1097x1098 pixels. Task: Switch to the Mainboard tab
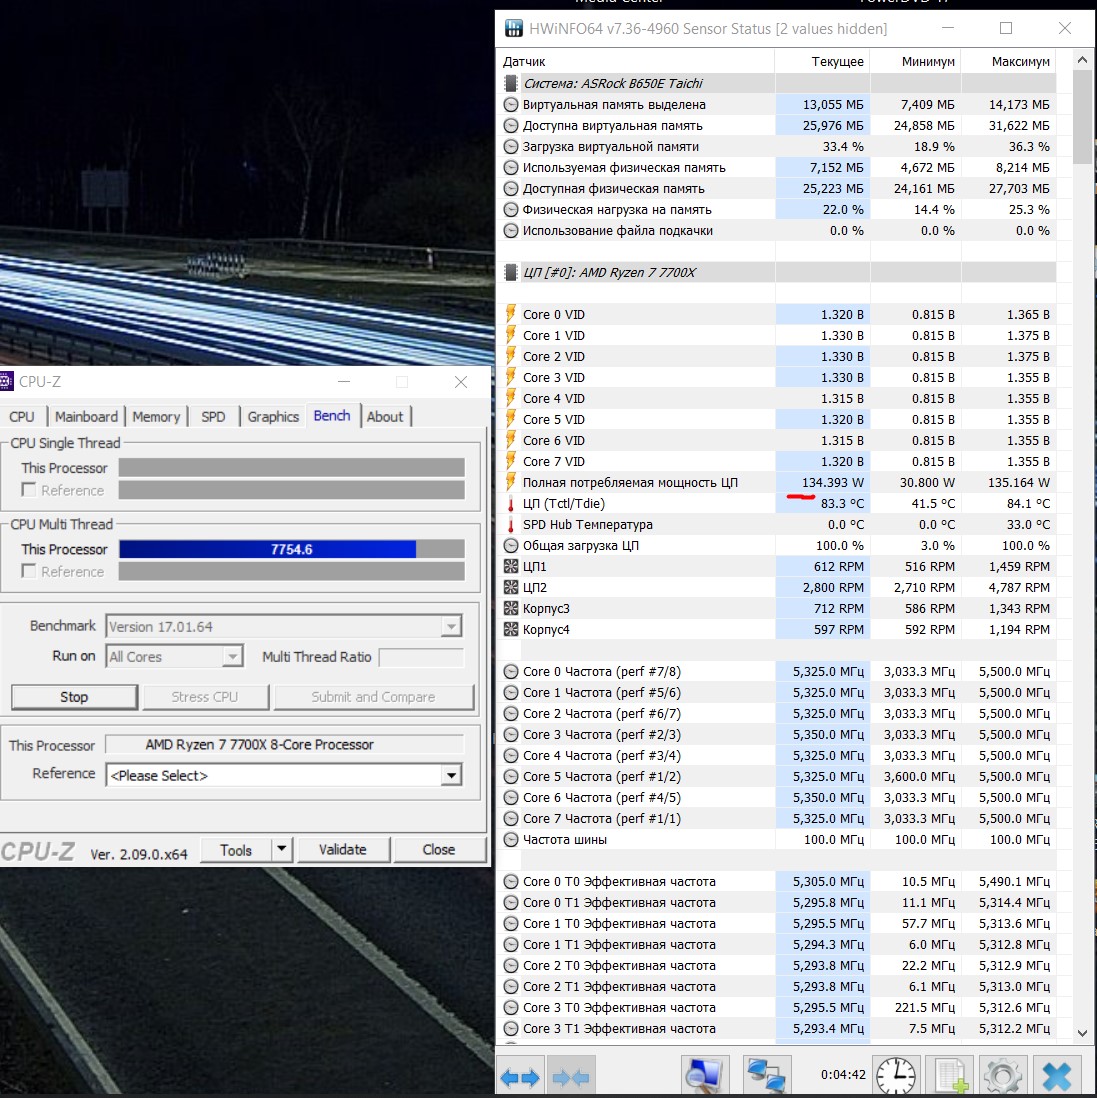86,417
